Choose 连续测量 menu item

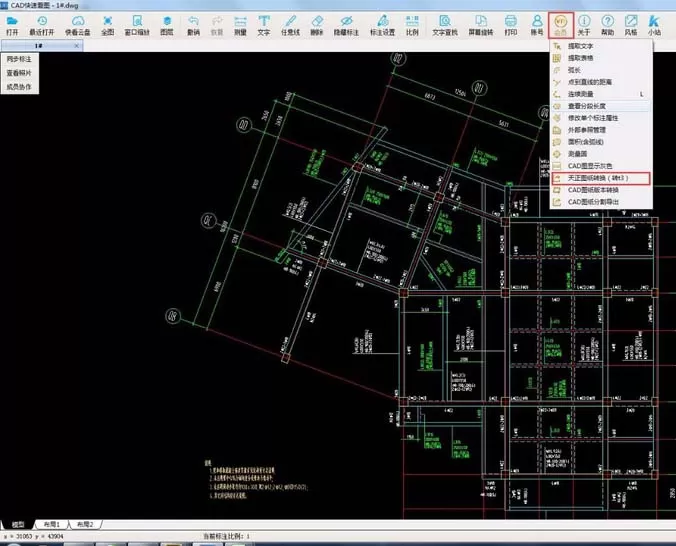(x=601, y=94)
